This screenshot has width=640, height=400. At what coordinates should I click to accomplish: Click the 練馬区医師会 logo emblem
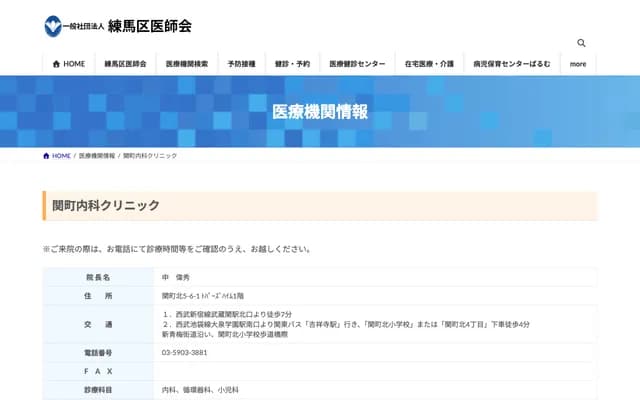coord(52,26)
